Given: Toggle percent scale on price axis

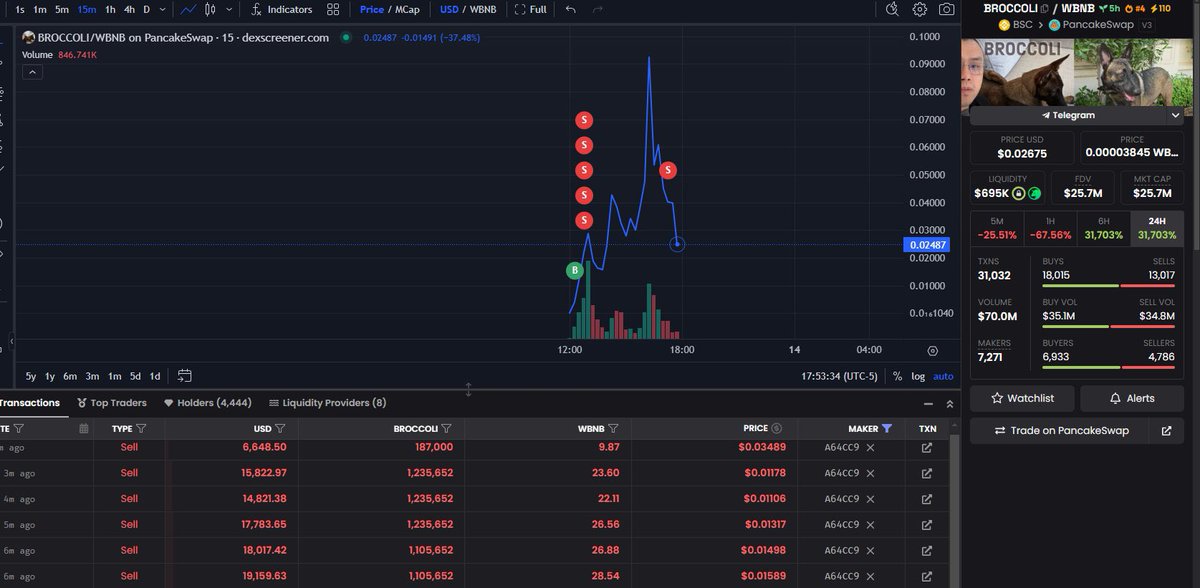Looking at the screenshot, I should click(x=897, y=376).
